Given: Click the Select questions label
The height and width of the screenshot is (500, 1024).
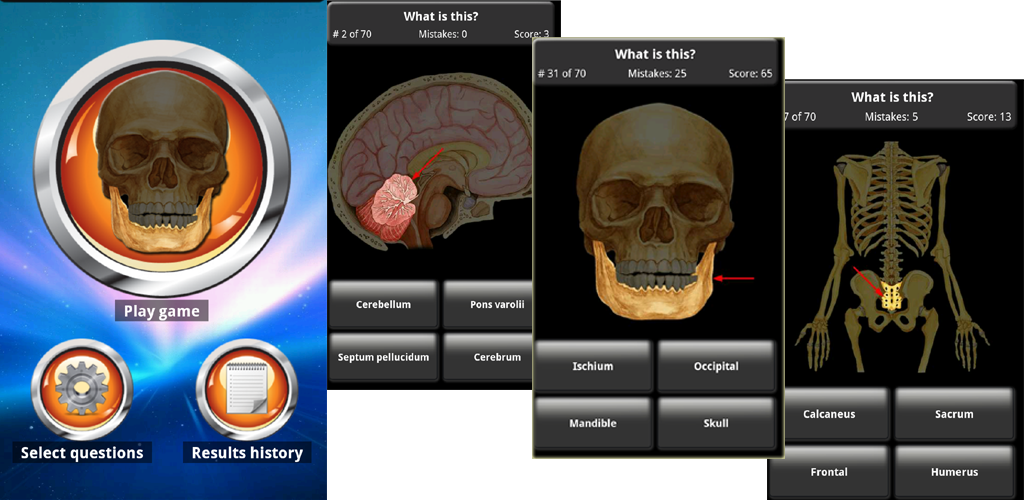Looking at the screenshot, I should (82, 453).
